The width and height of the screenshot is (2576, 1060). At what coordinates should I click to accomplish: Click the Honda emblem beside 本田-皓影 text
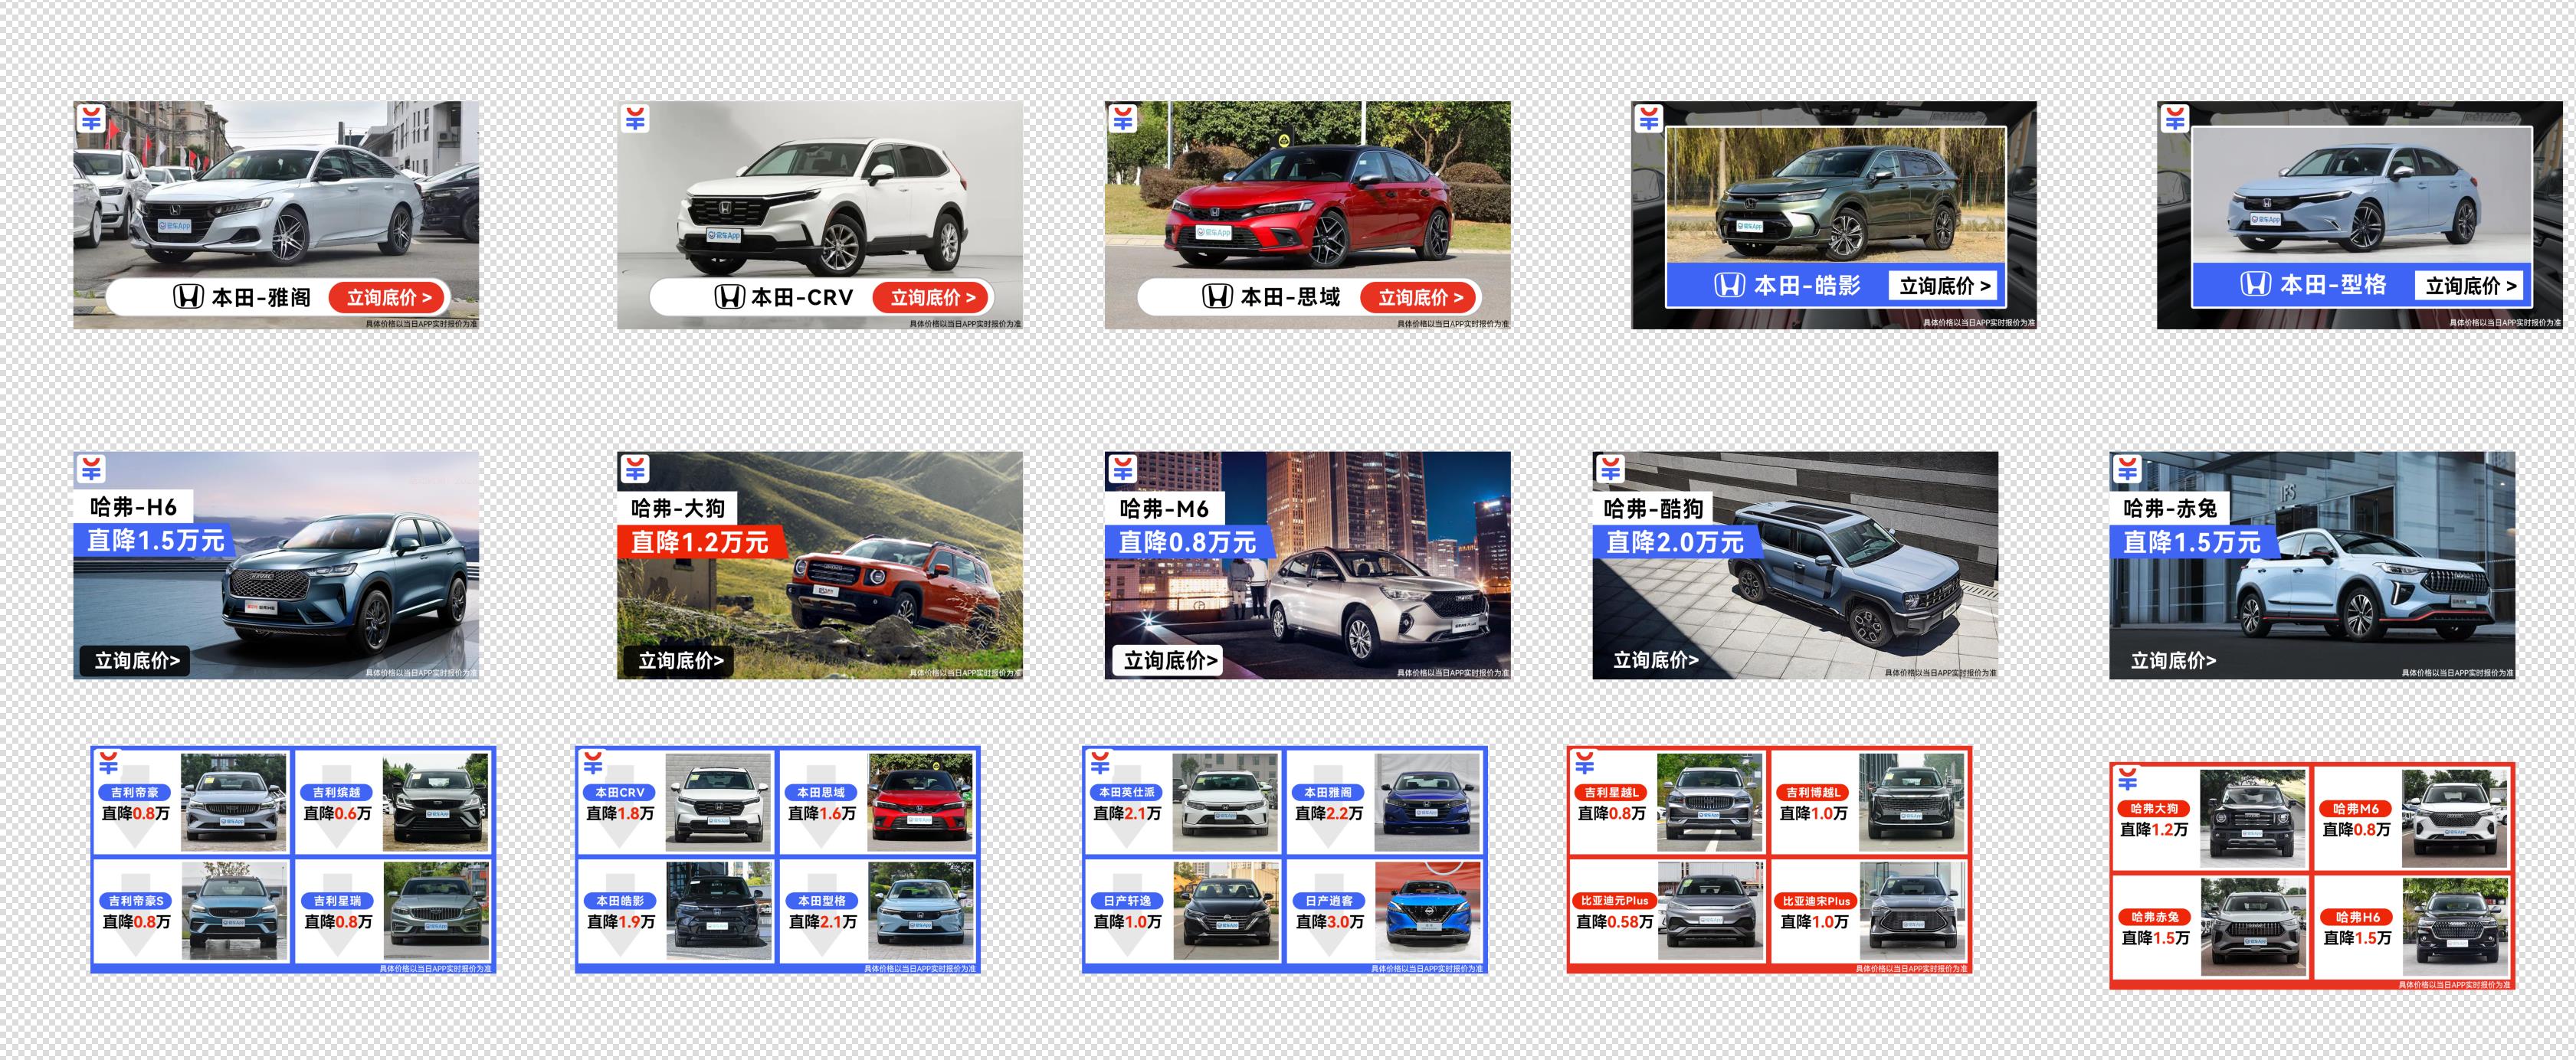coord(1730,285)
